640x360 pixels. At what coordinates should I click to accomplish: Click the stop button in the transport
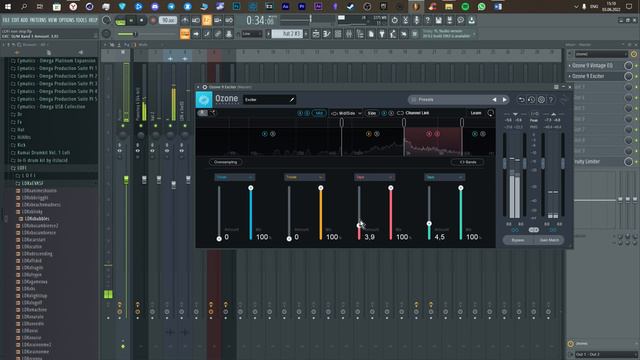point(142,20)
